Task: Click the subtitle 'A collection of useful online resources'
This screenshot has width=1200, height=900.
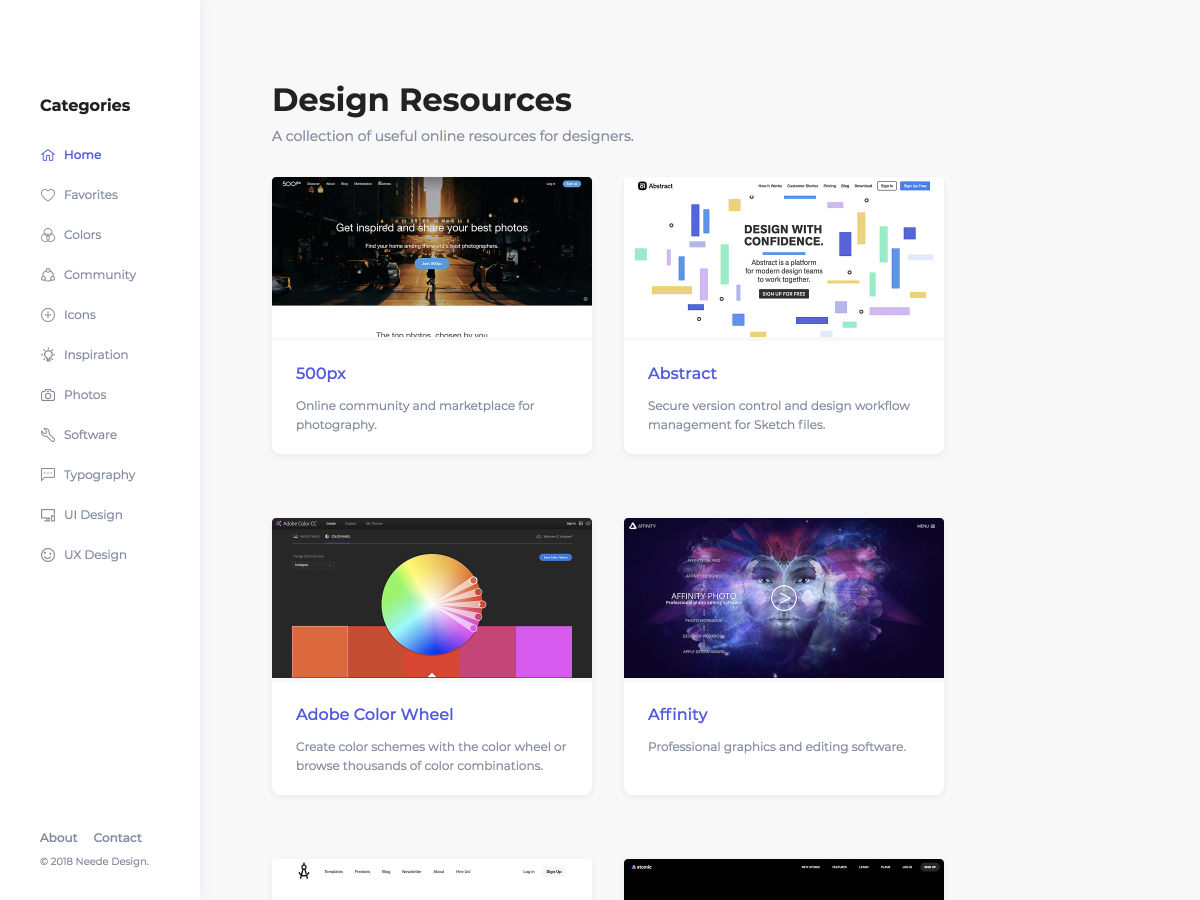Action: (453, 136)
